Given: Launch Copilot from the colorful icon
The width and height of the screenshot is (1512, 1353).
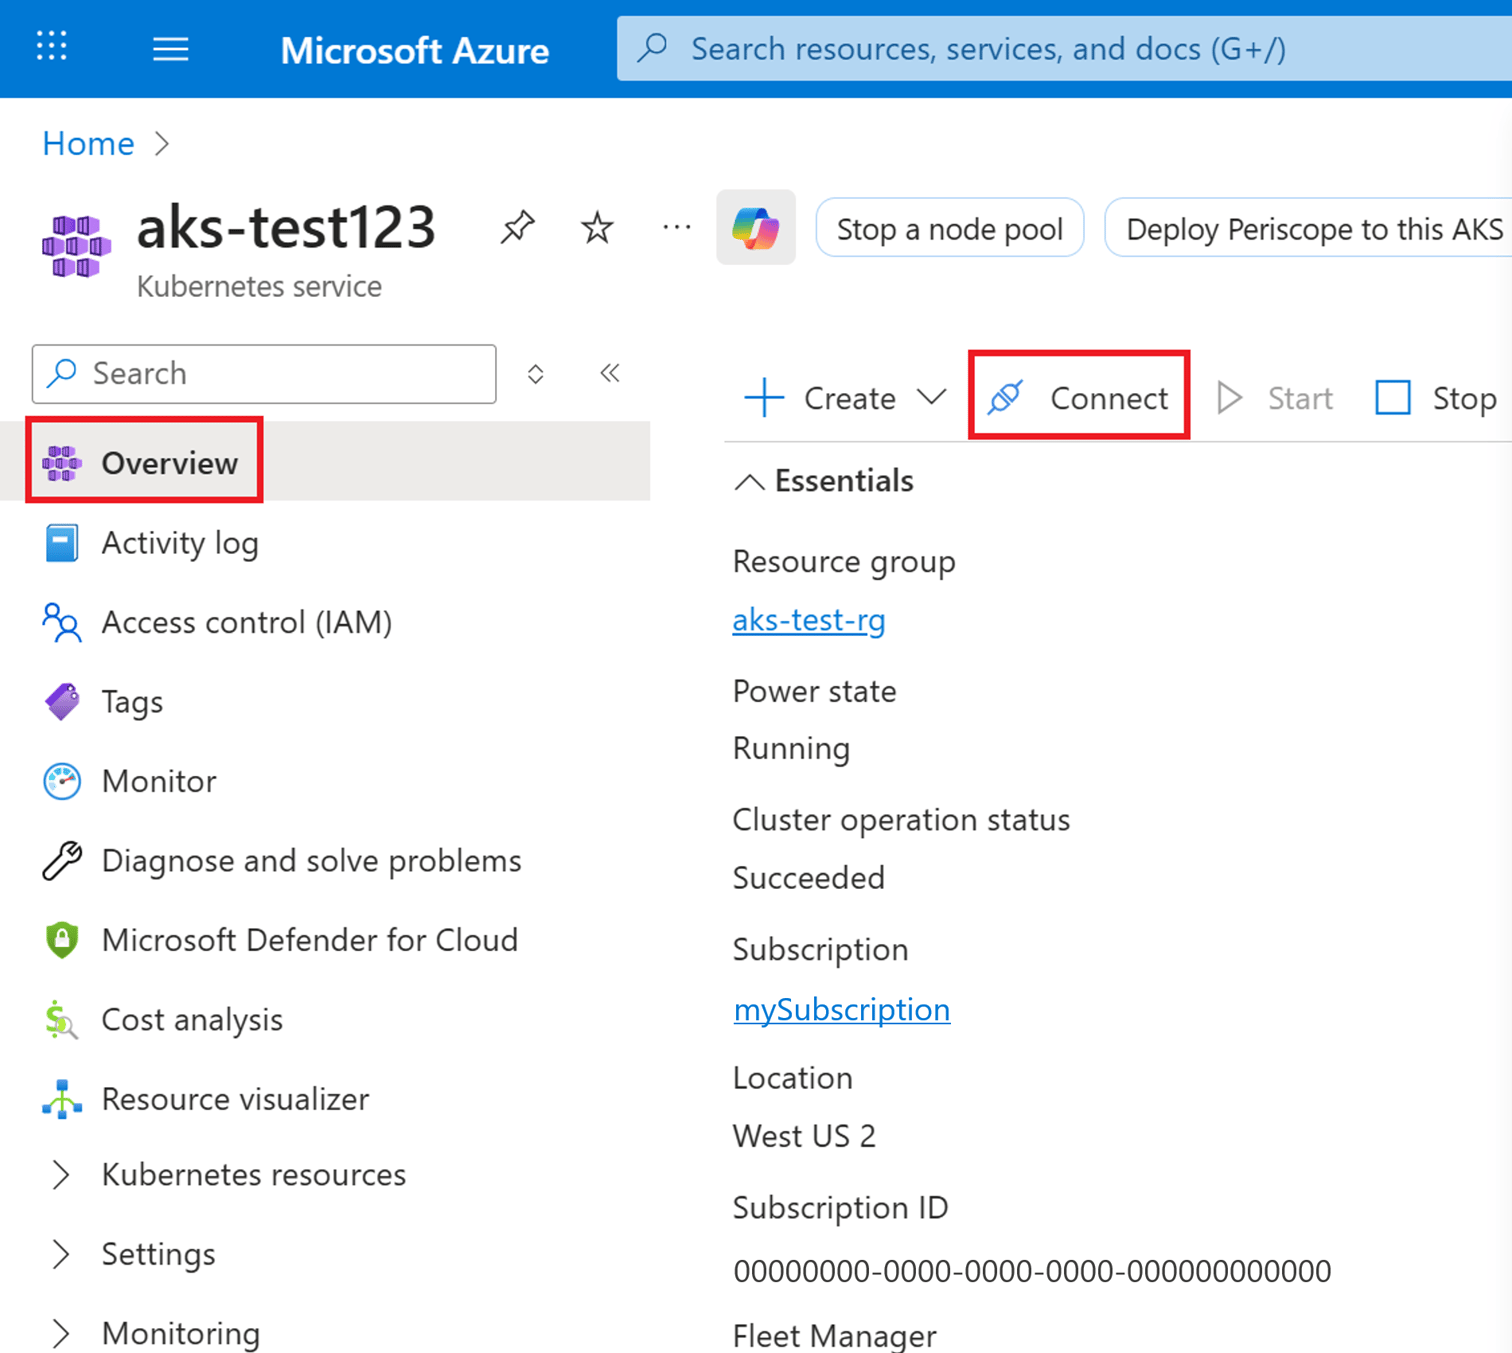Looking at the screenshot, I should 756,228.
